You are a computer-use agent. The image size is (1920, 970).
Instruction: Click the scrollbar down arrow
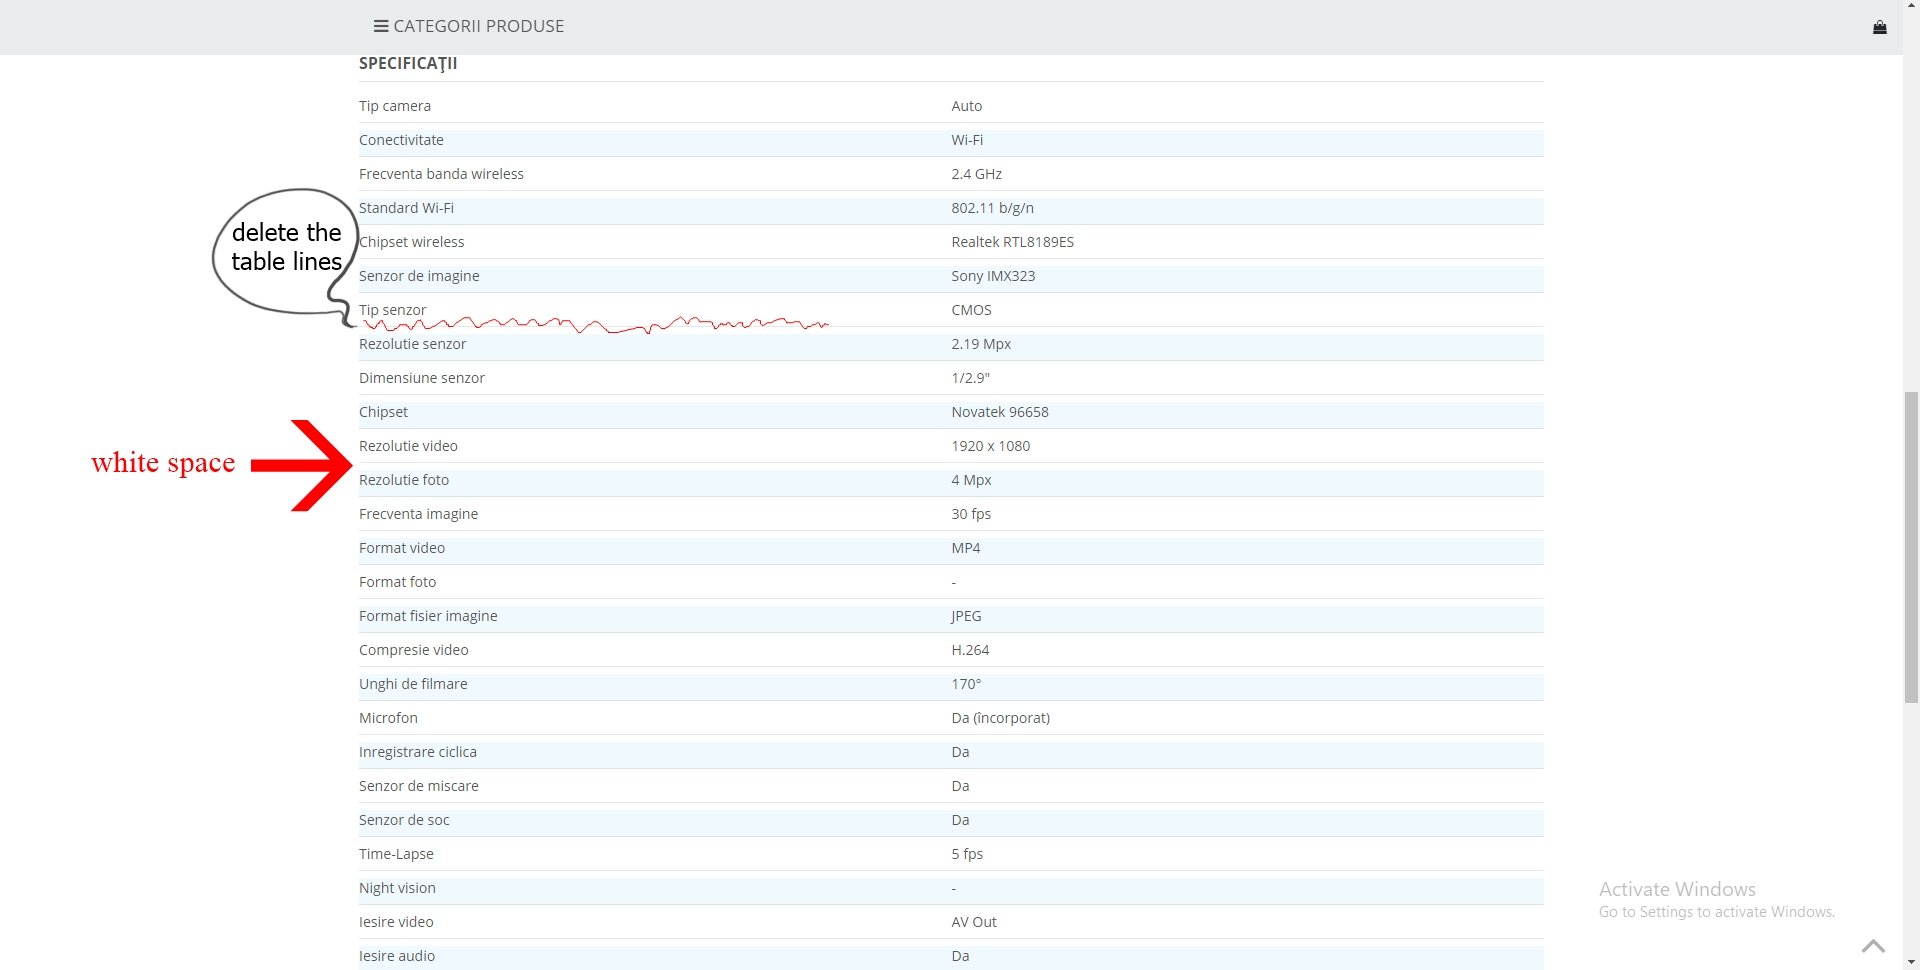(1911, 962)
